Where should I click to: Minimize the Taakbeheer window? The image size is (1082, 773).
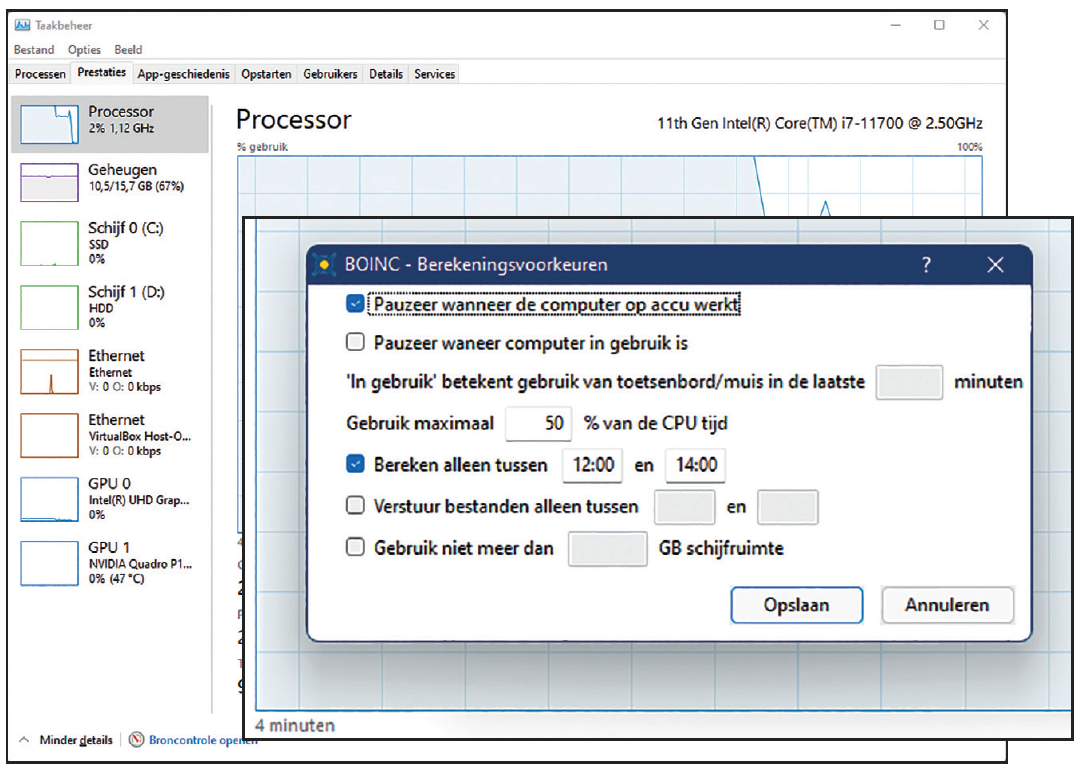coord(896,25)
